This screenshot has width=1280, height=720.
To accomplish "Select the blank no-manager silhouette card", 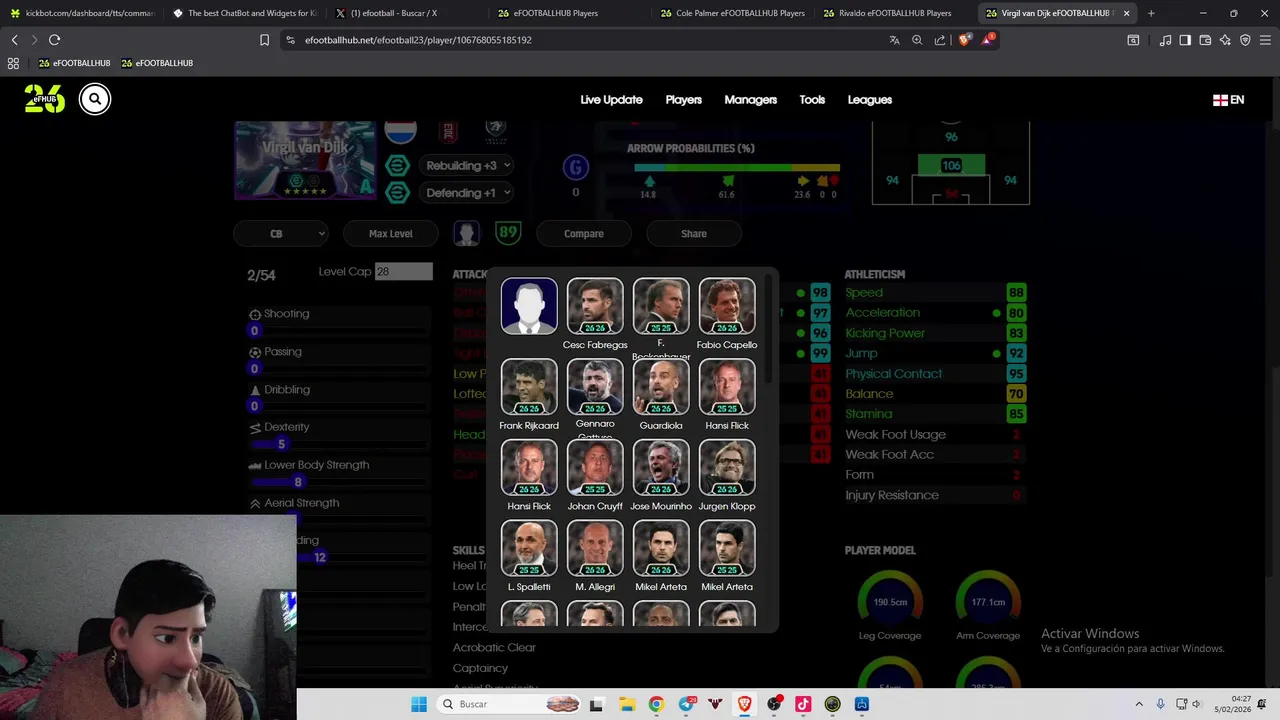I will pos(529,306).
